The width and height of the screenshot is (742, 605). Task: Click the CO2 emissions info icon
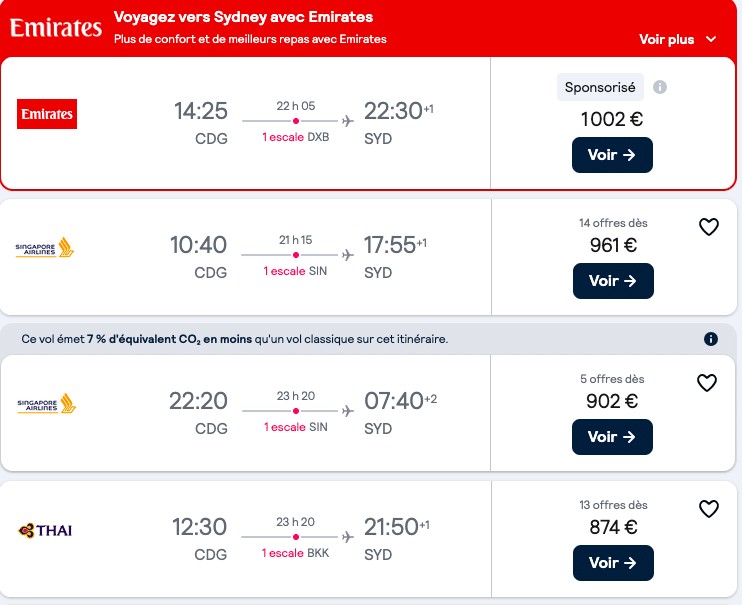[710, 339]
